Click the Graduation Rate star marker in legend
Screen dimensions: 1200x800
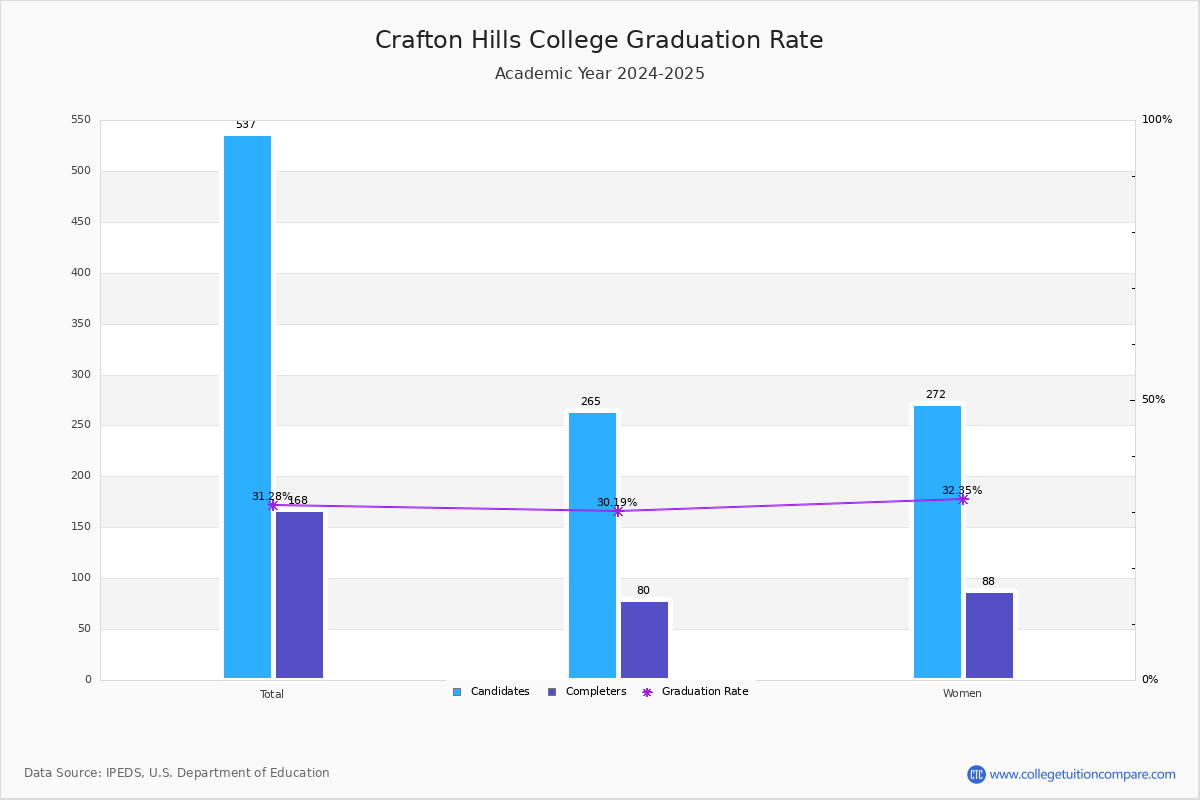[647, 692]
